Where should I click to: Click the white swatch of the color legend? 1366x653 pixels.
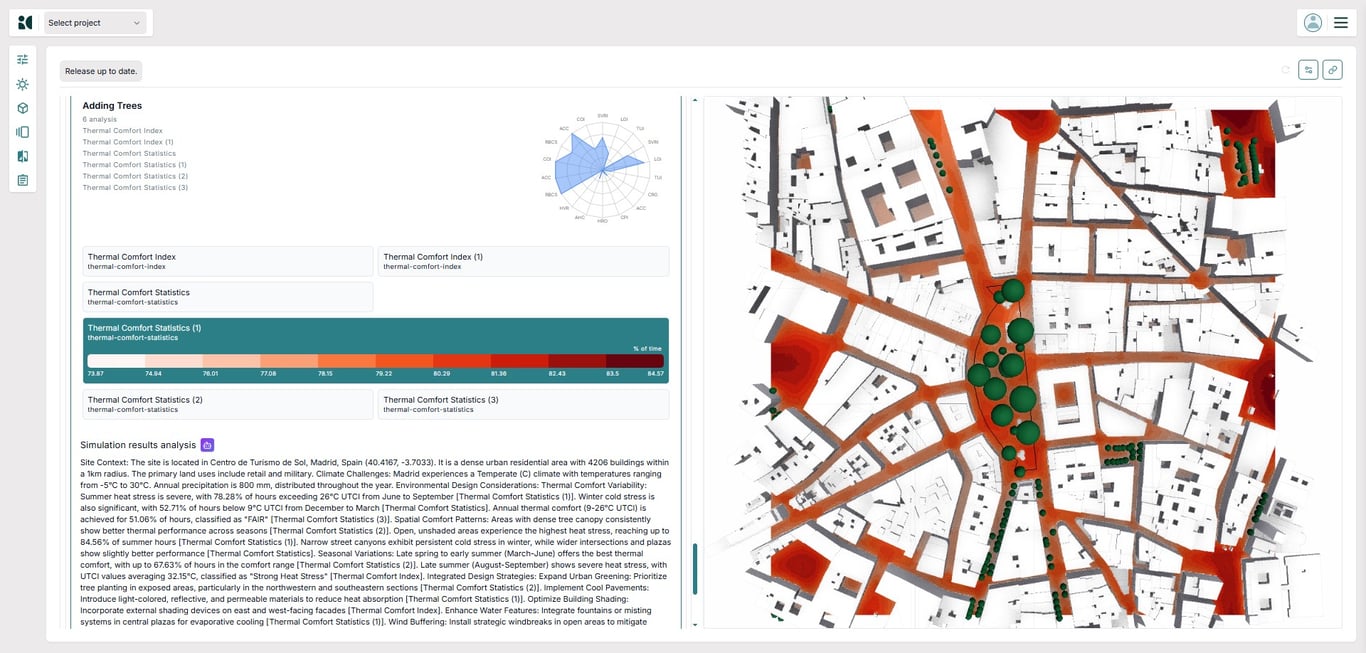[116, 361]
